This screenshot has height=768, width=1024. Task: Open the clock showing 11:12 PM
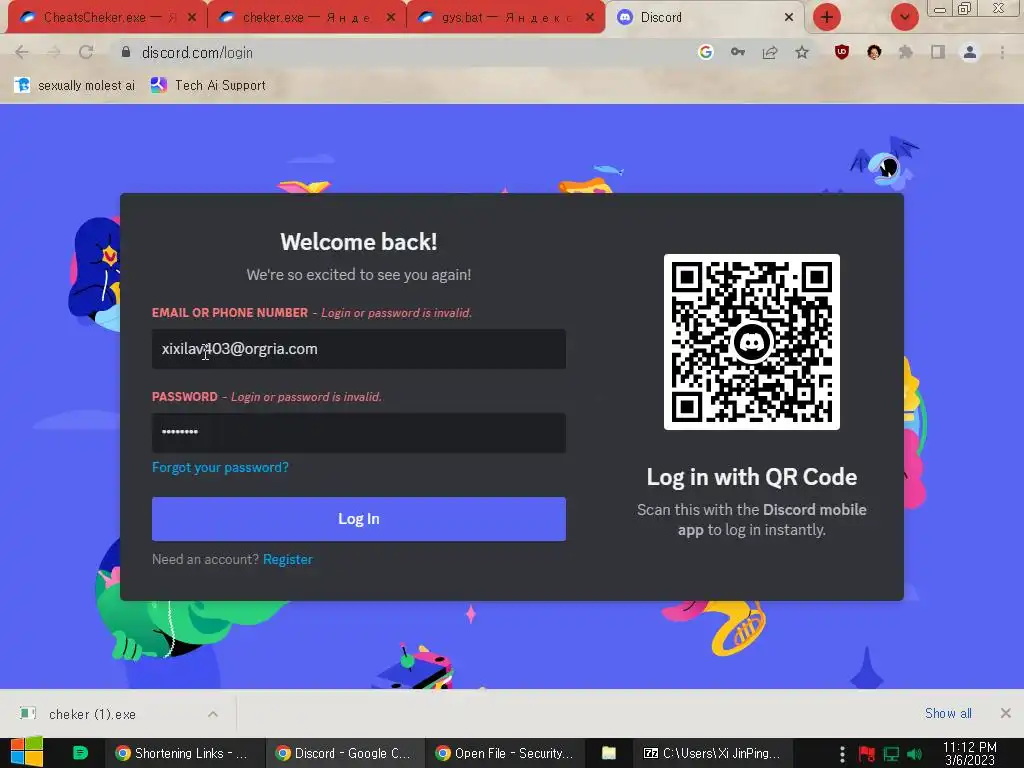click(x=970, y=754)
